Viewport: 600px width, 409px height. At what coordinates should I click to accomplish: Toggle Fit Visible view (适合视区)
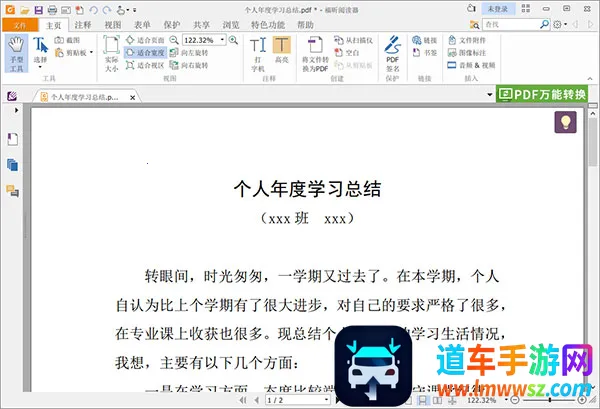[147, 65]
